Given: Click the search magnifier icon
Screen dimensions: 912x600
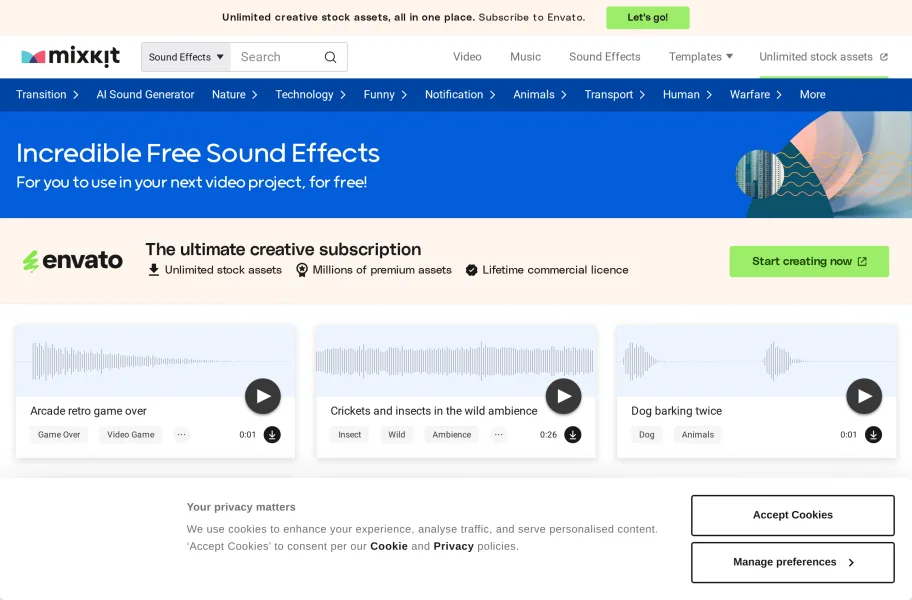Looking at the screenshot, I should [330, 57].
